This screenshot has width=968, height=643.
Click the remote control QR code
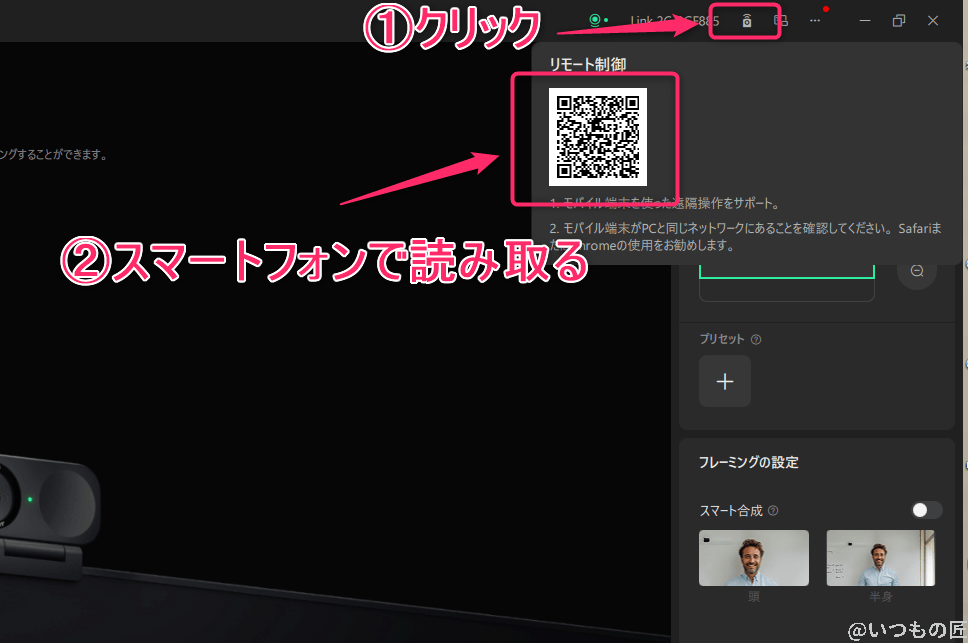(x=598, y=136)
